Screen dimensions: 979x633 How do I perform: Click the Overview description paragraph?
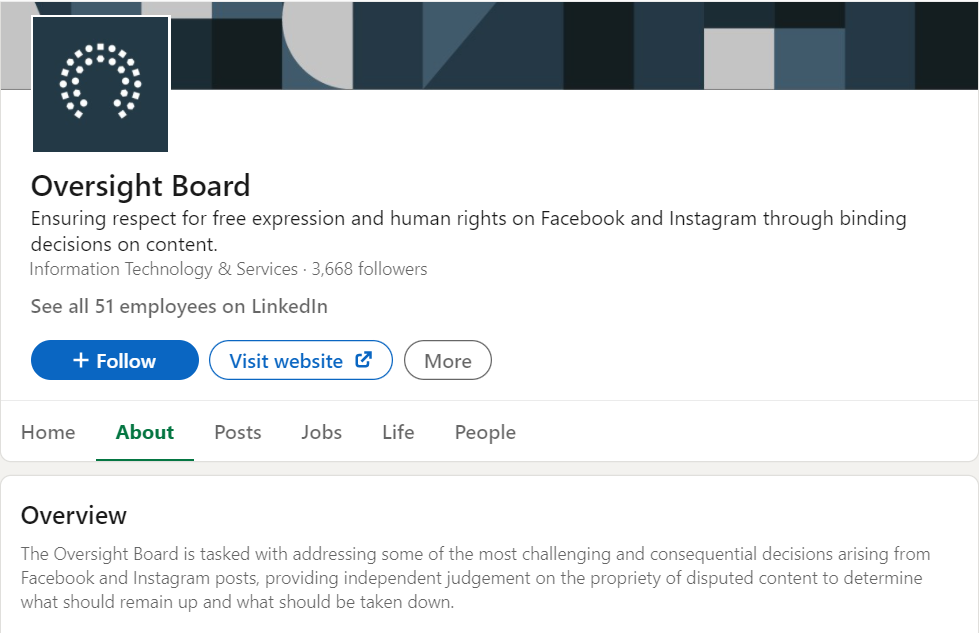475,578
